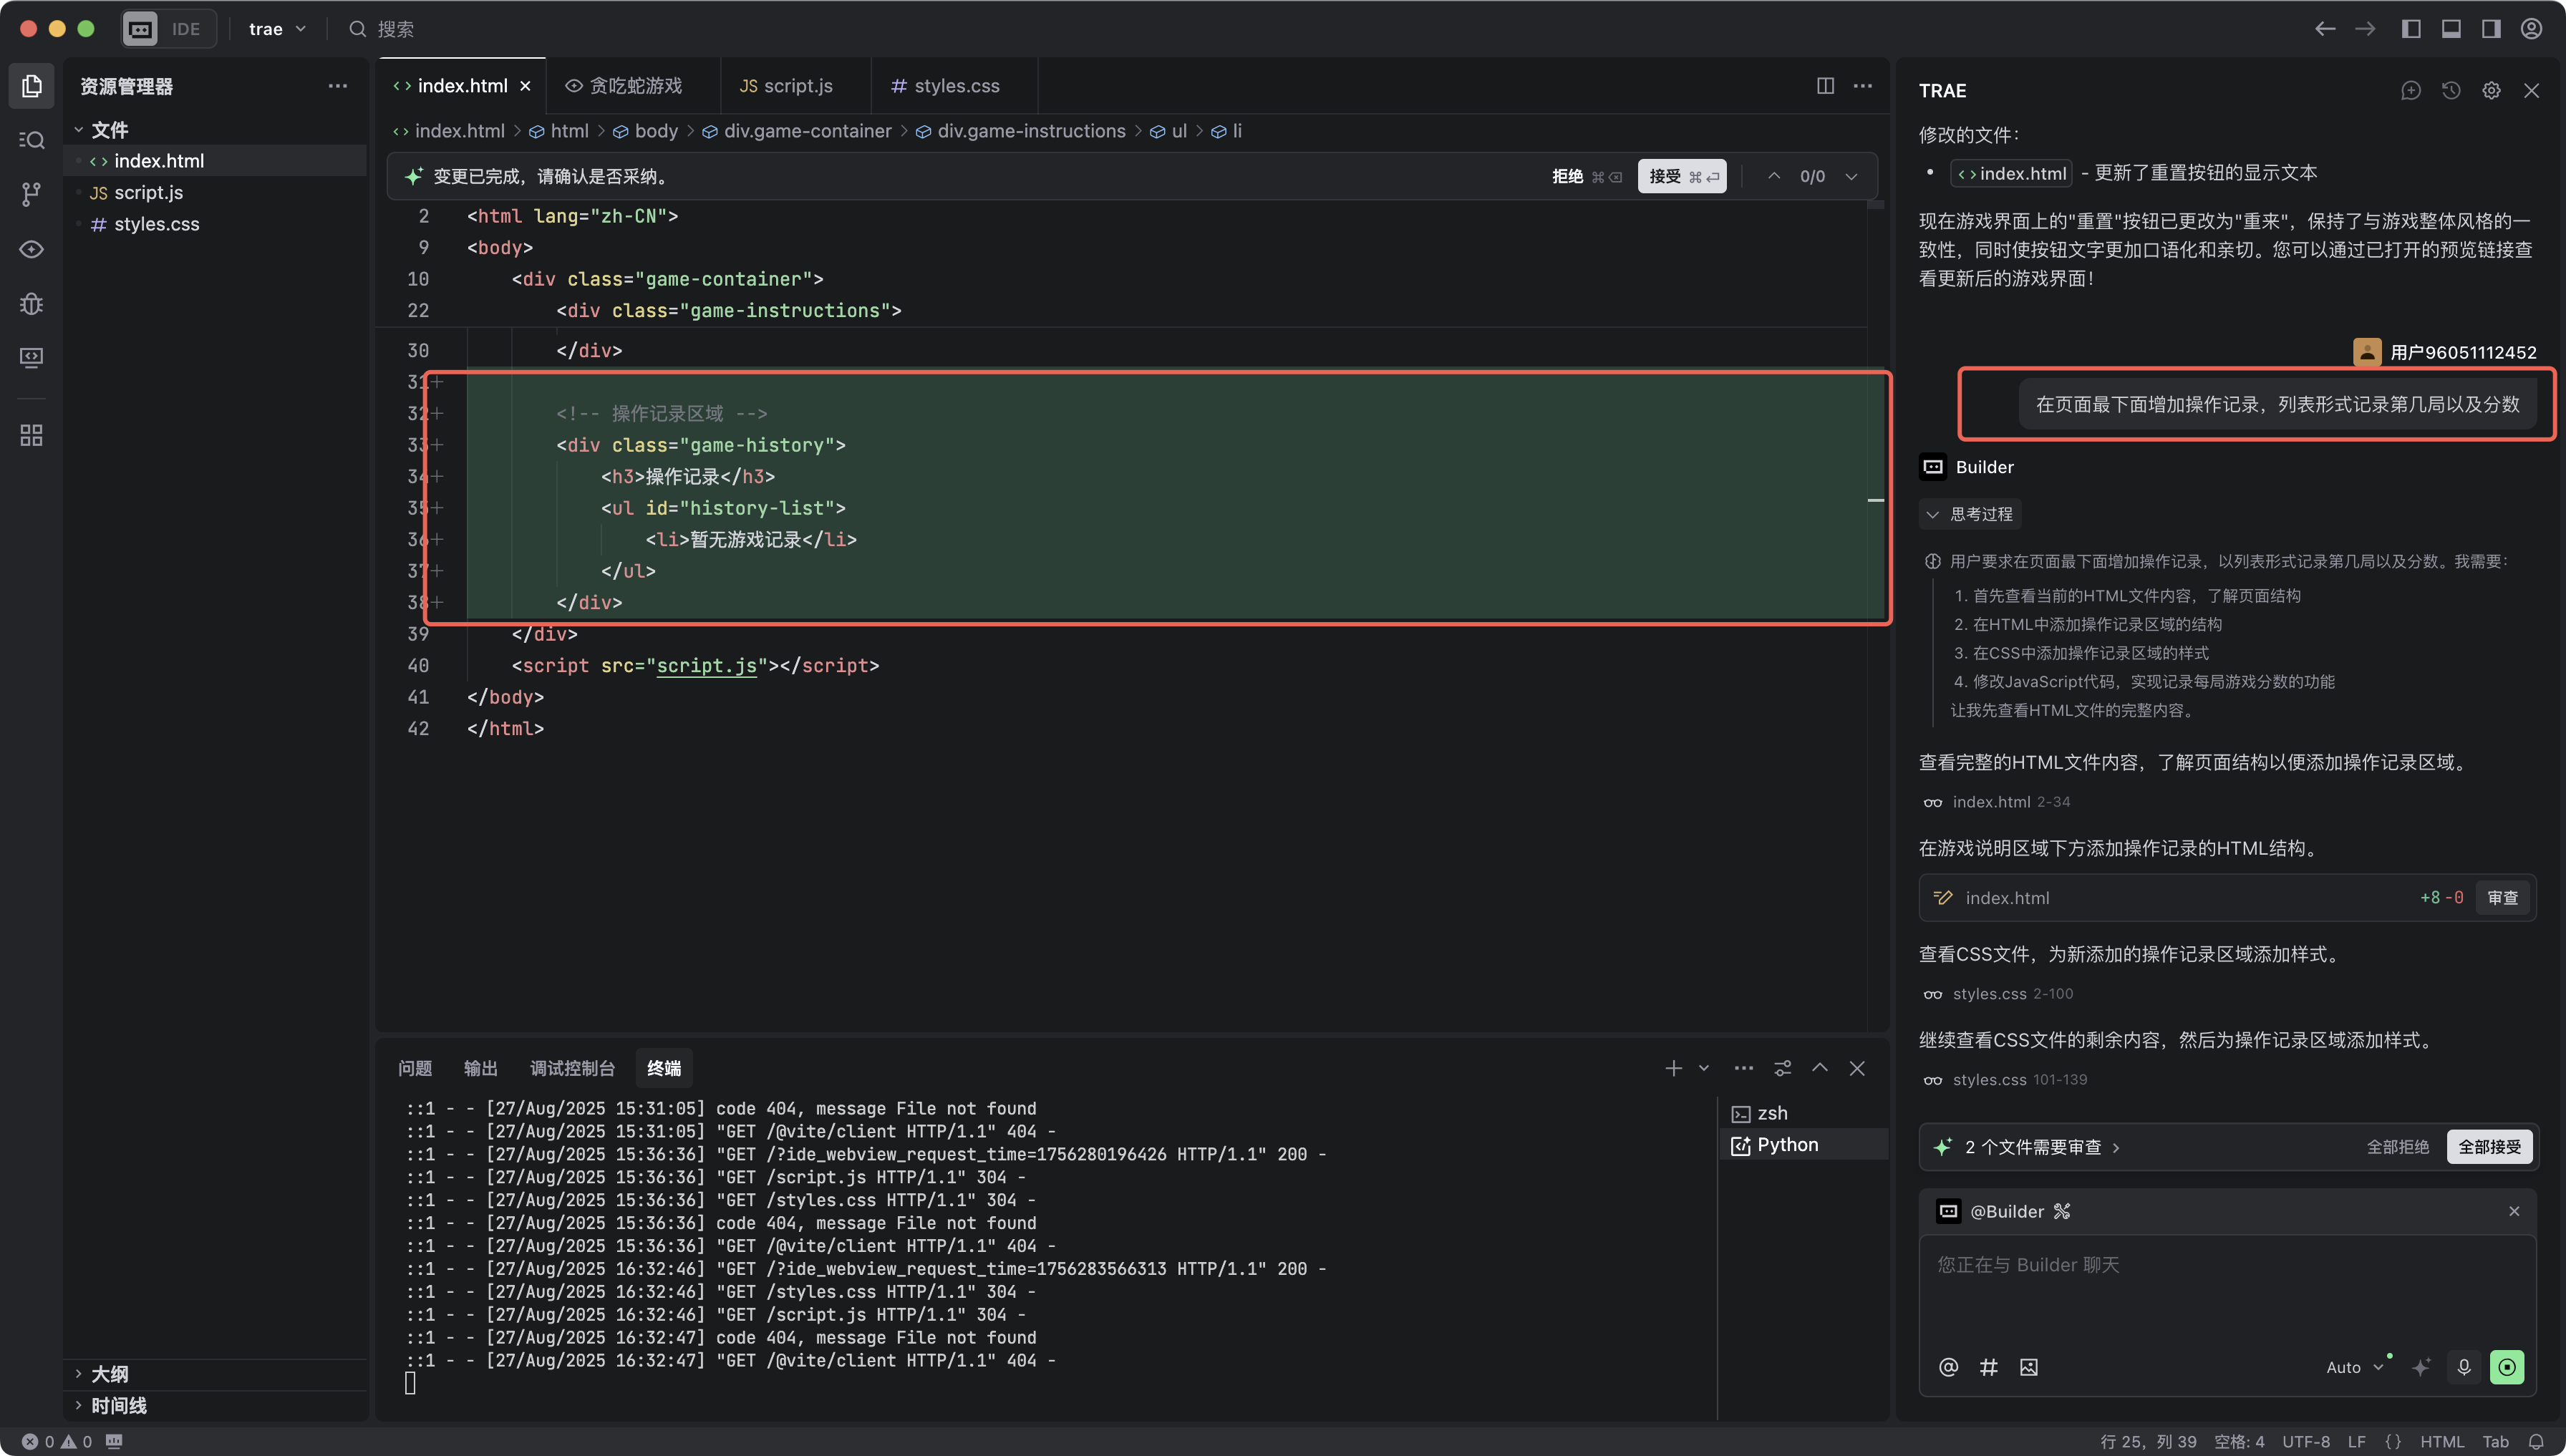Viewport: 2566px width, 1456px height.
Task: Collapse the 思考过程 thinking section
Action: pos(1969,514)
